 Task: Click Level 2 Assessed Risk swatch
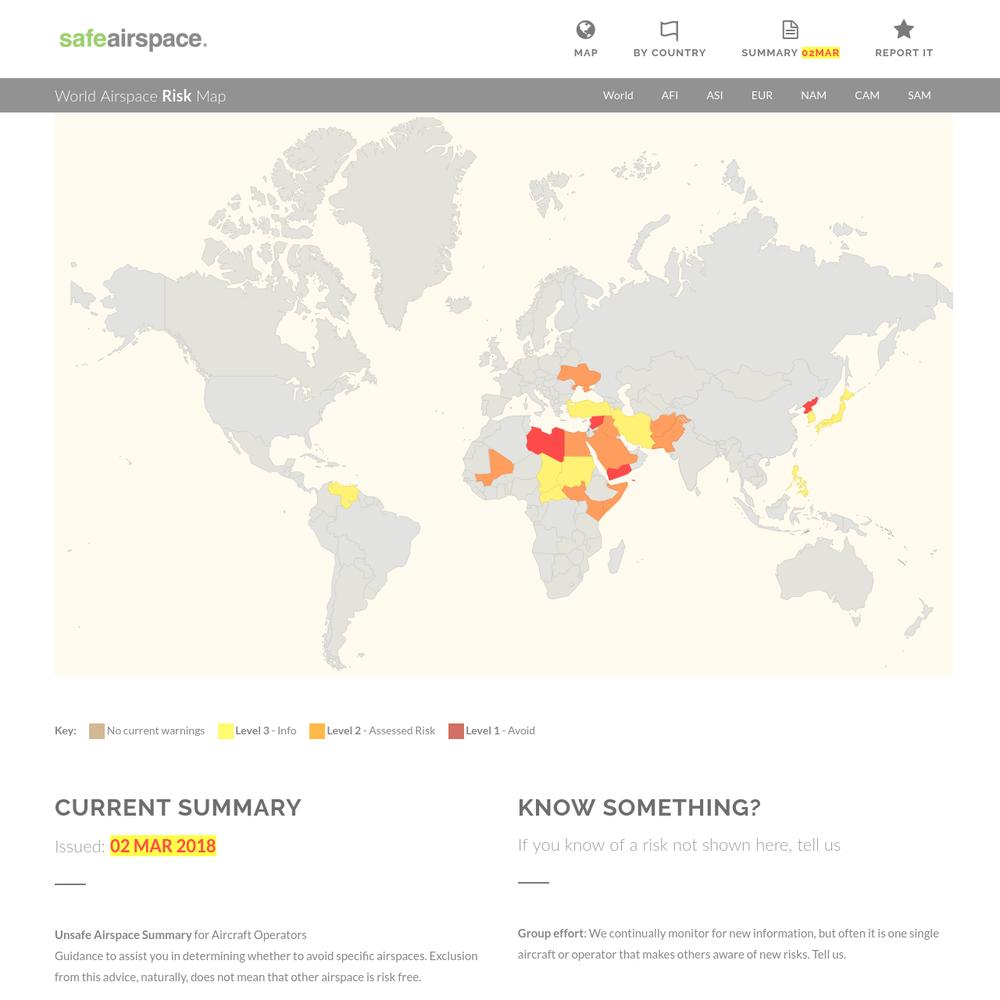tap(317, 731)
